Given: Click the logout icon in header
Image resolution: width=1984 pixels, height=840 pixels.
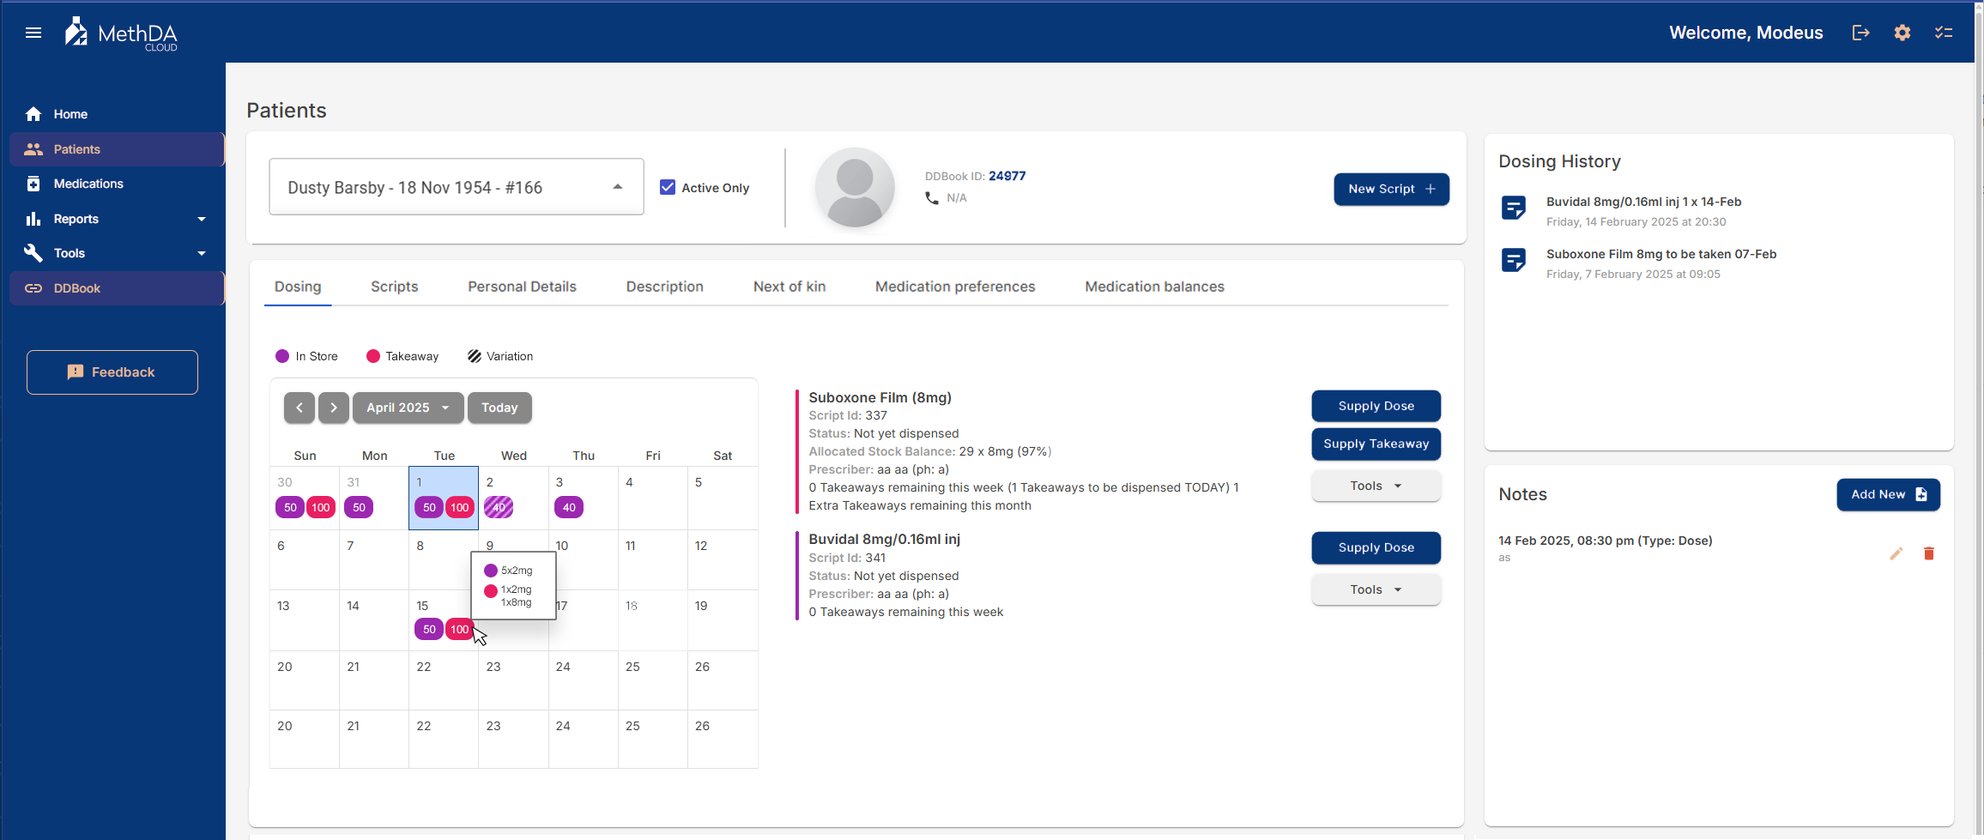Looking at the screenshot, I should click(1860, 33).
